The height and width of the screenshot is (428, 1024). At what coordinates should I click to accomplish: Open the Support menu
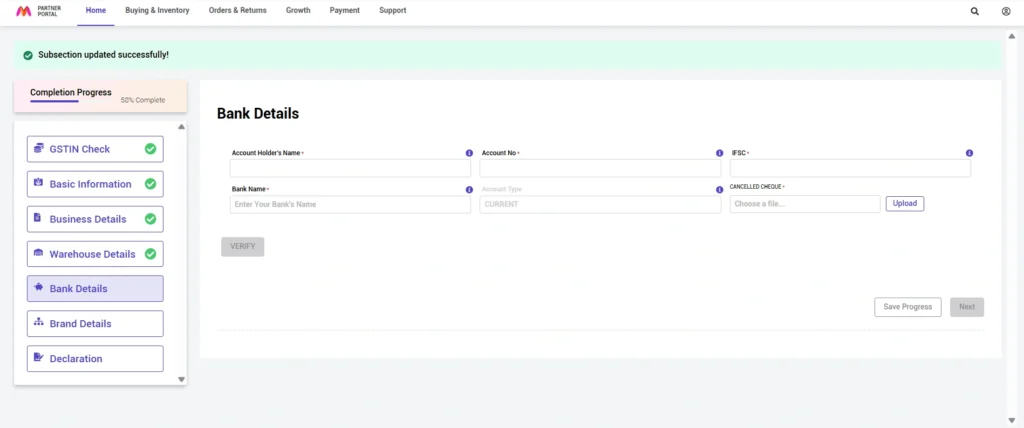click(392, 10)
